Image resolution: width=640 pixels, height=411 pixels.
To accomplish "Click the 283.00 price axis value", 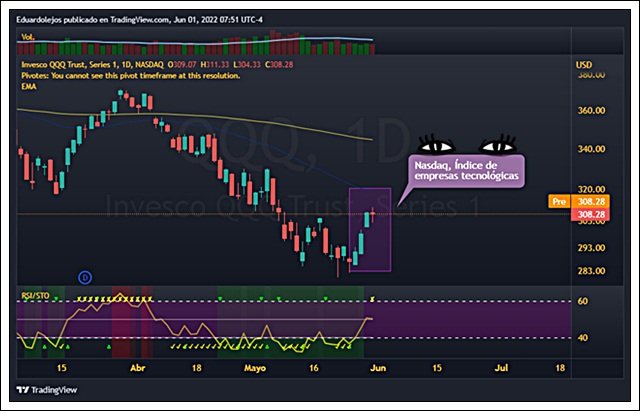I will (x=591, y=271).
